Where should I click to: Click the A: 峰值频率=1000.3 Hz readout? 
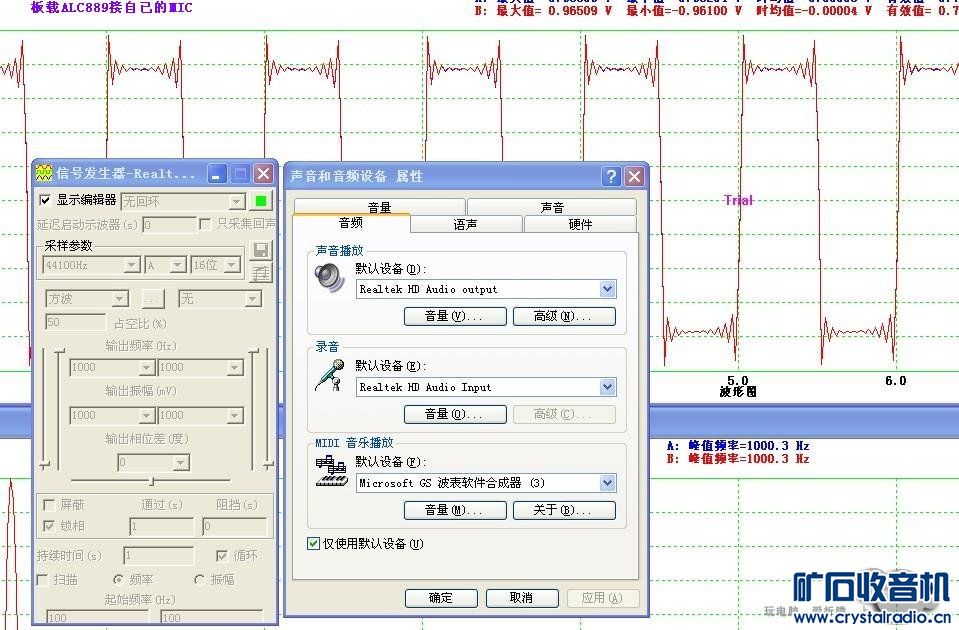[738, 446]
